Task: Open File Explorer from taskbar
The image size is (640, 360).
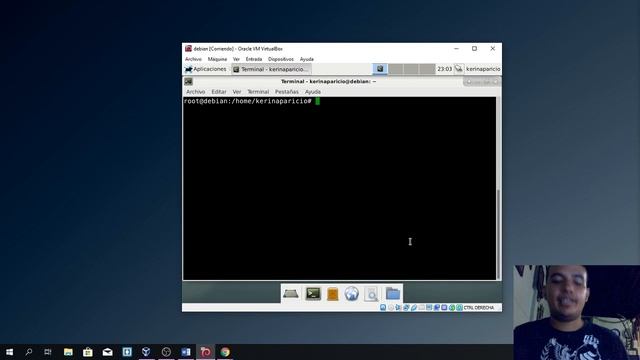Action: click(68, 352)
